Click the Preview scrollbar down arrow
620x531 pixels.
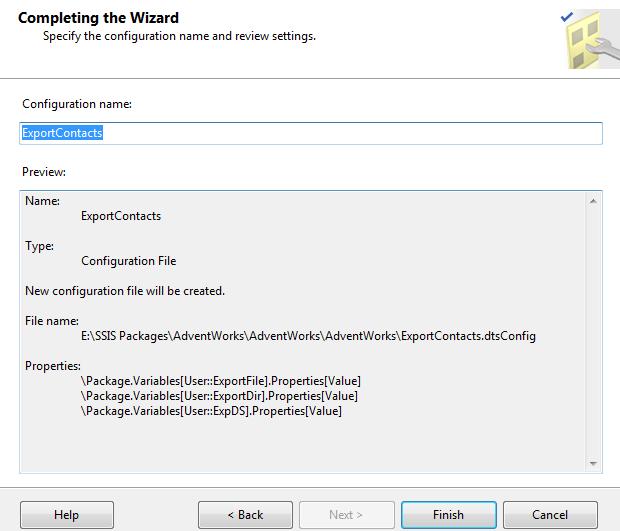coord(594,464)
